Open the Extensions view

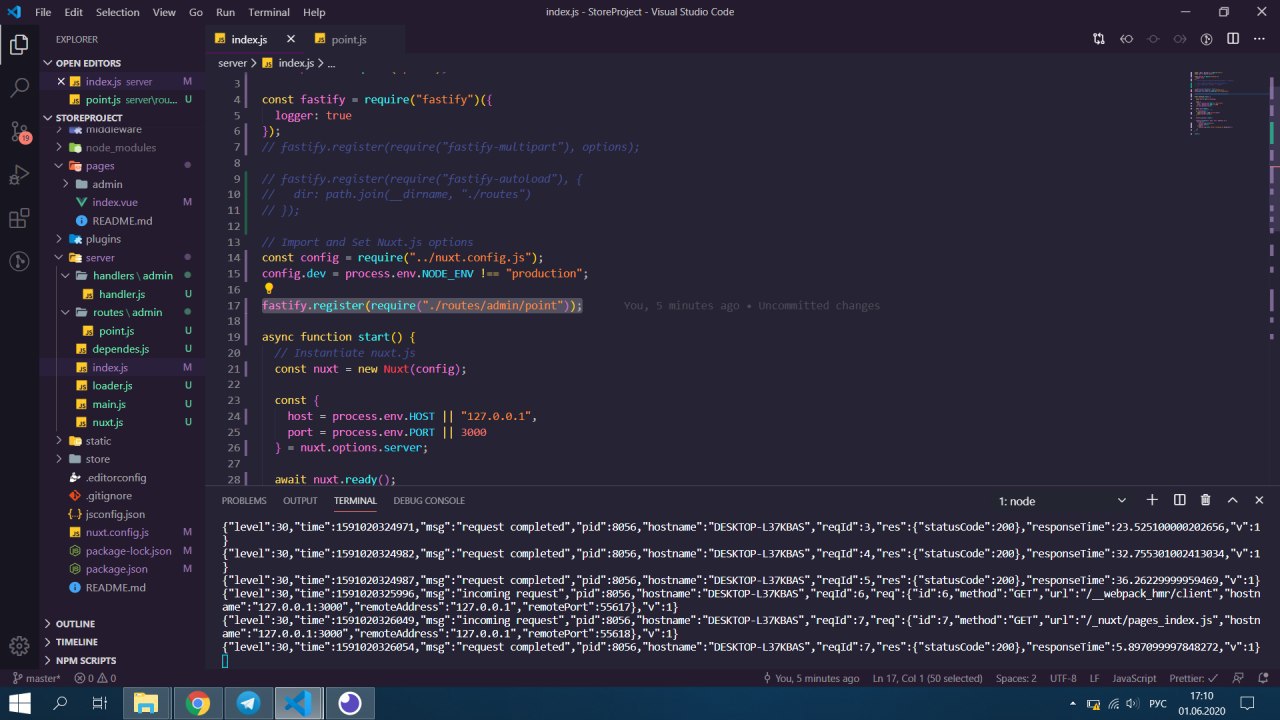click(x=19, y=219)
